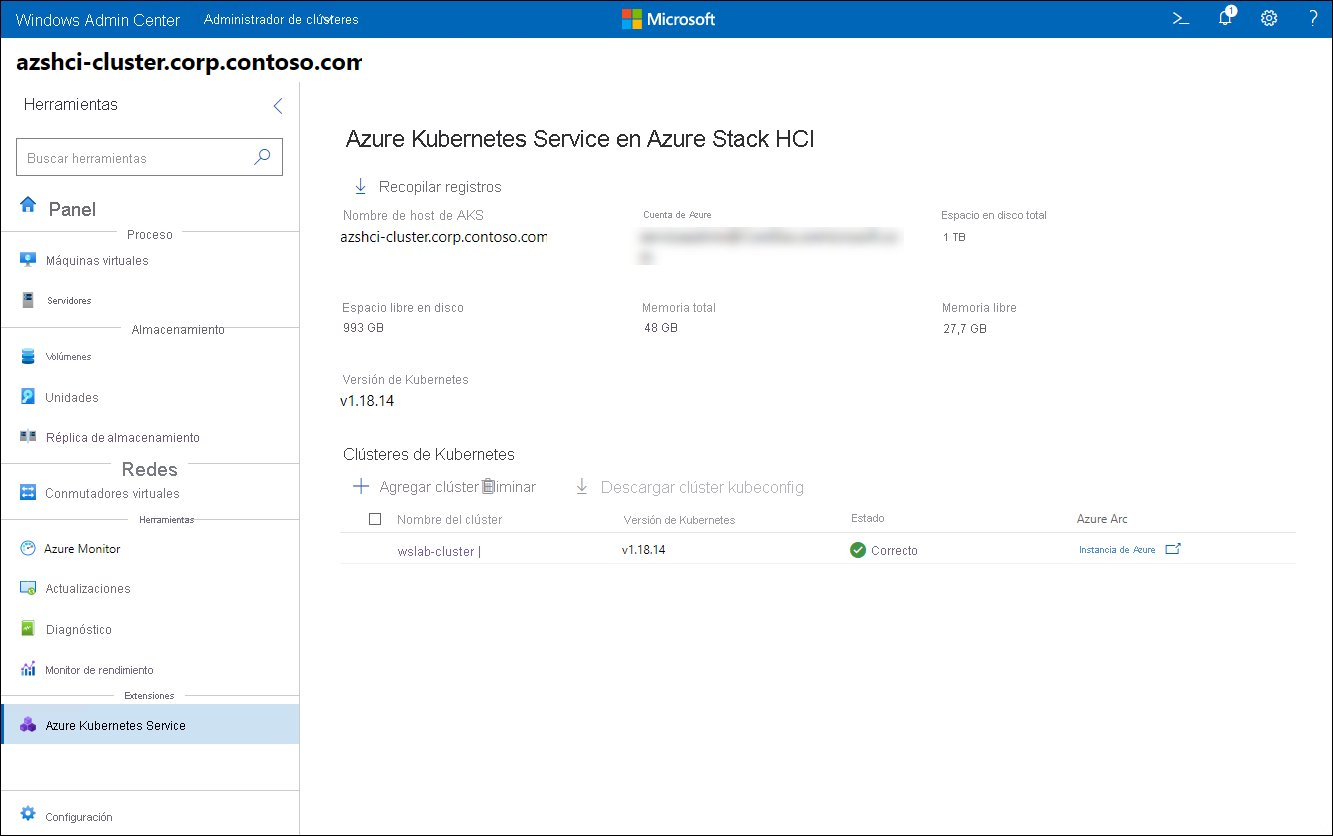1333x836 pixels.
Task: Click the Máquinas virtuales icon
Action: click(28, 260)
